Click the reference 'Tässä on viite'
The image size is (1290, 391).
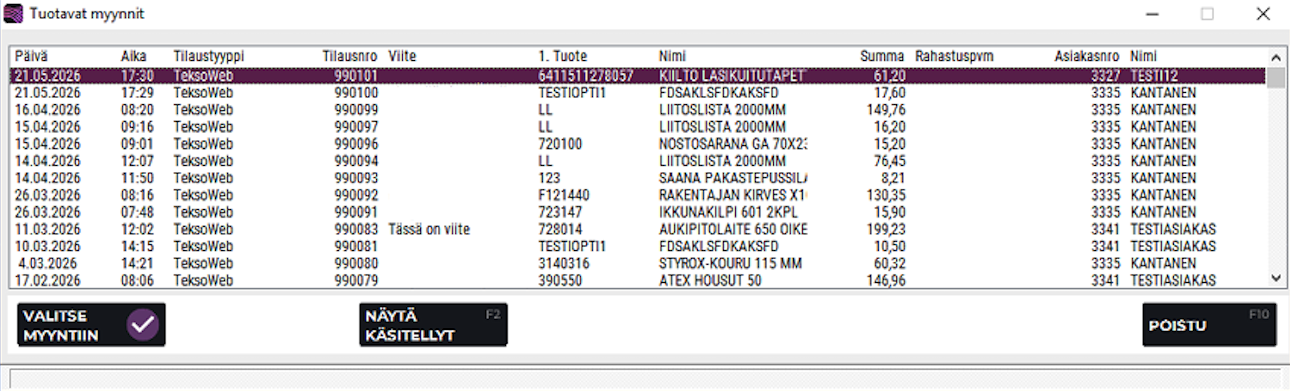point(429,229)
